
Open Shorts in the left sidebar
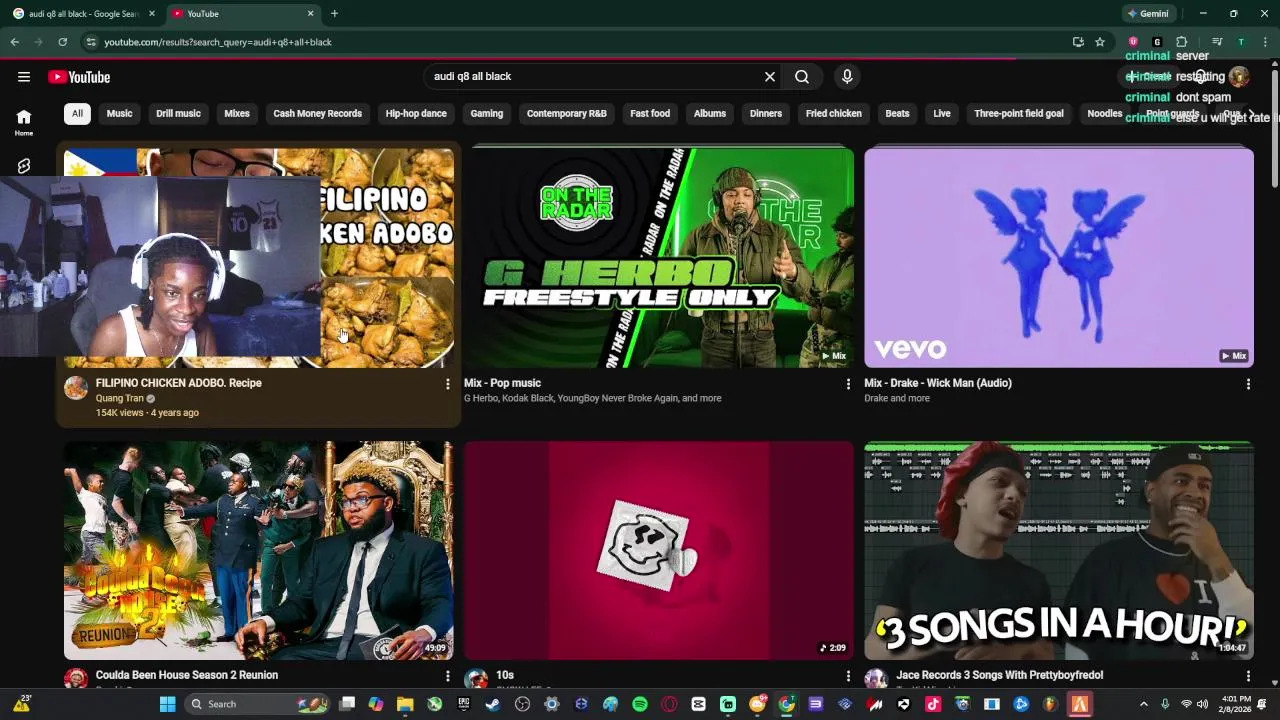coord(24,166)
